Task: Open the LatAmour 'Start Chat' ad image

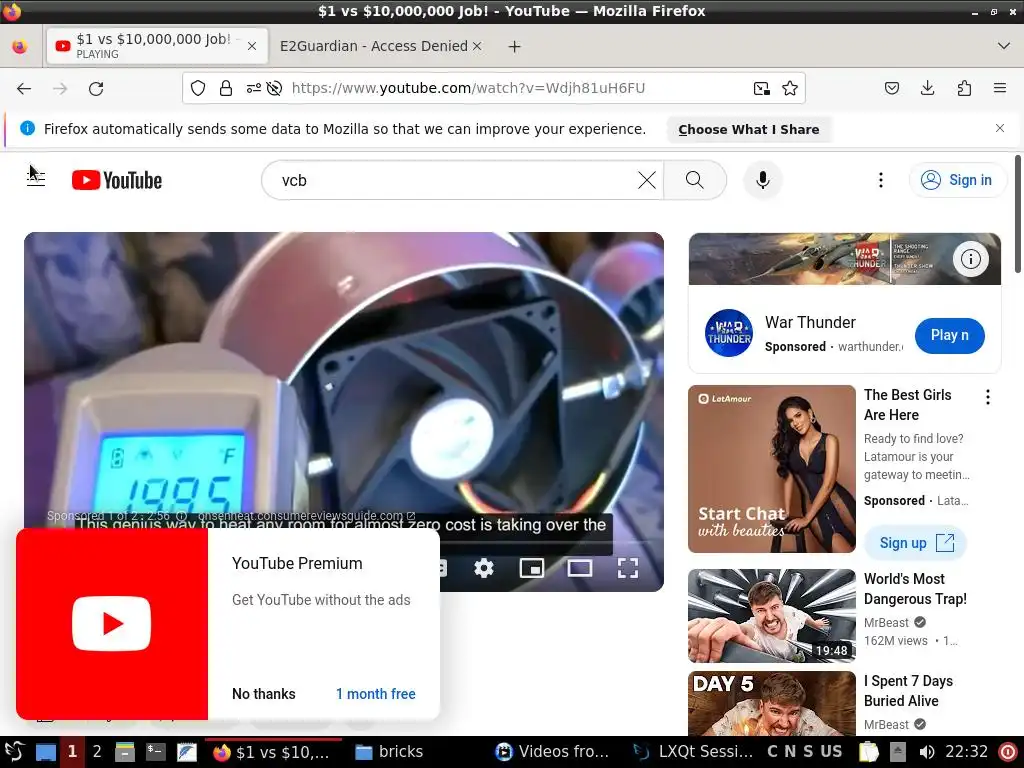Action: pyautogui.click(x=771, y=469)
